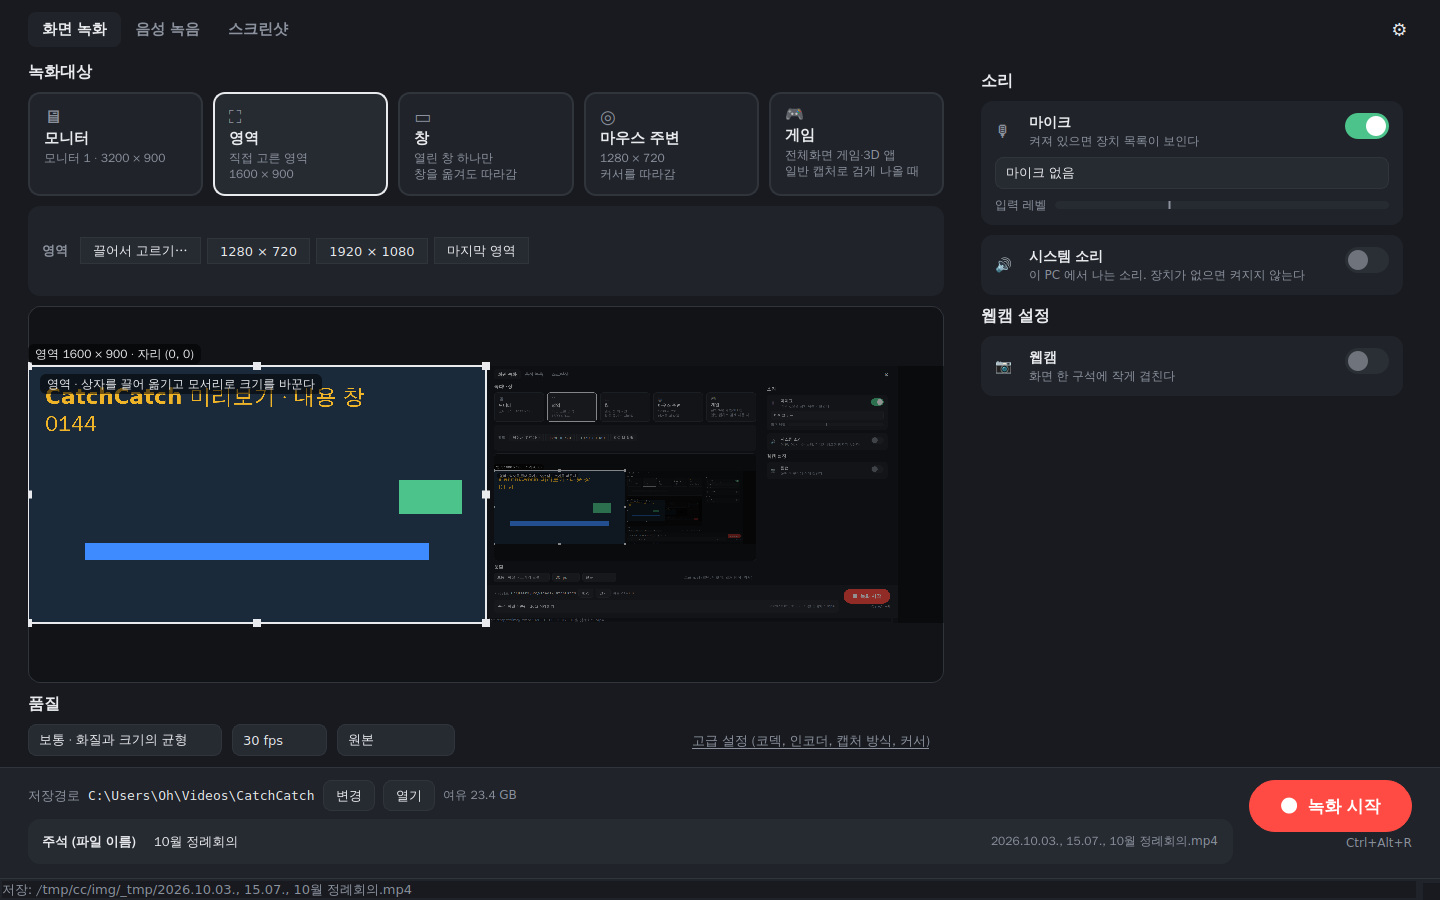Click the 끌어서 고르기 region button
This screenshot has width=1440, height=900.
click(140, 251)
